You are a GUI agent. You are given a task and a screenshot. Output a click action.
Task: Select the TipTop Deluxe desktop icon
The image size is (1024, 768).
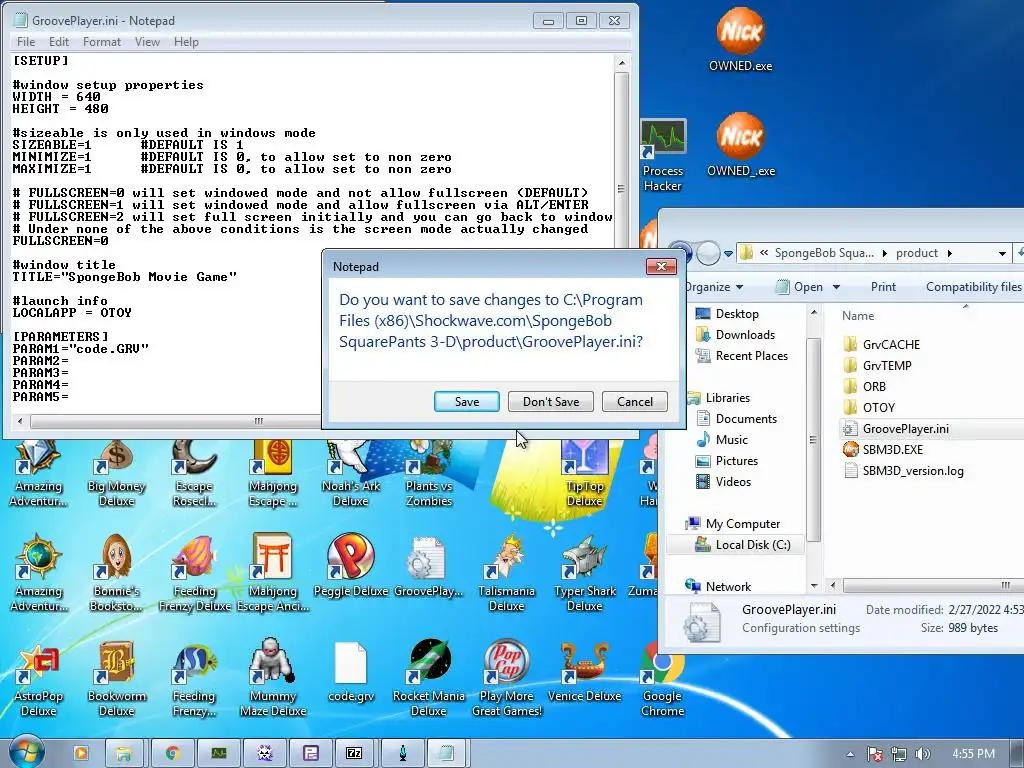tap(584, 473)
